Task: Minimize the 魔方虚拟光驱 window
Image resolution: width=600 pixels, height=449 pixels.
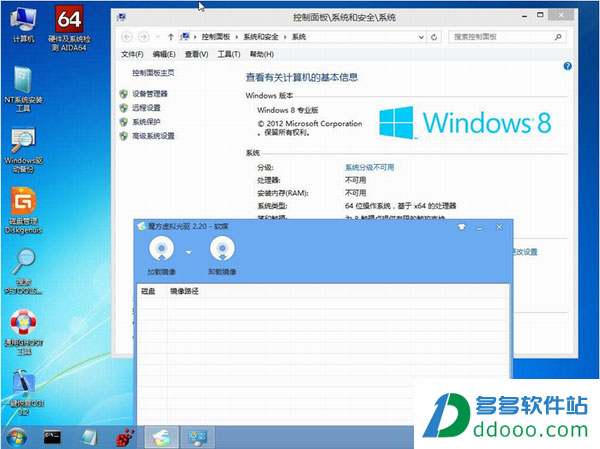Action: point(479,227)
